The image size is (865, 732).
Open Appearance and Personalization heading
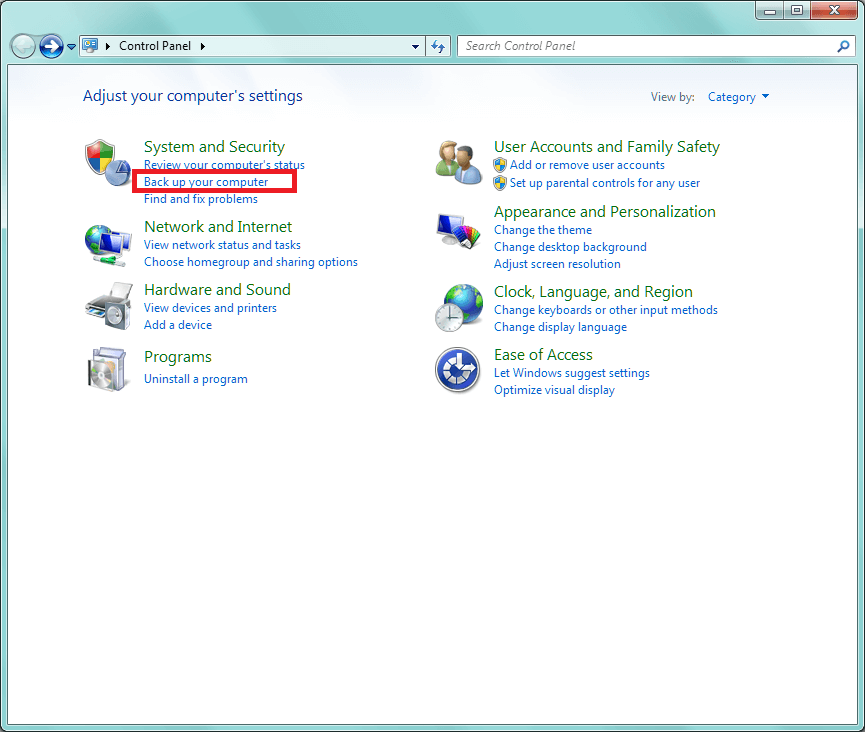click(605, 212)
